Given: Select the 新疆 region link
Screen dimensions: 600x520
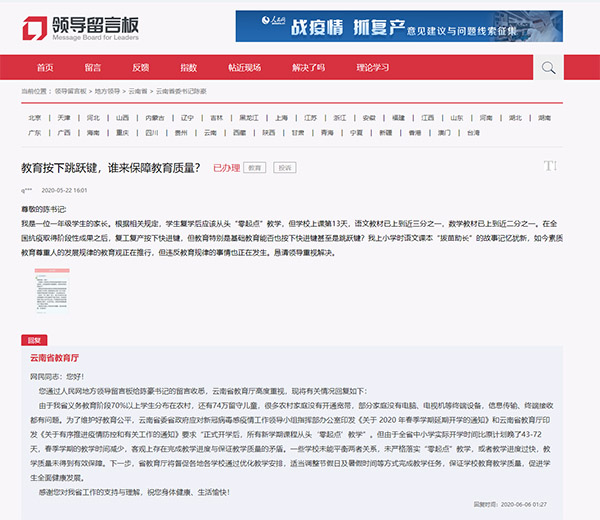Looking at the screenshot, I should (x=385, y=133).
